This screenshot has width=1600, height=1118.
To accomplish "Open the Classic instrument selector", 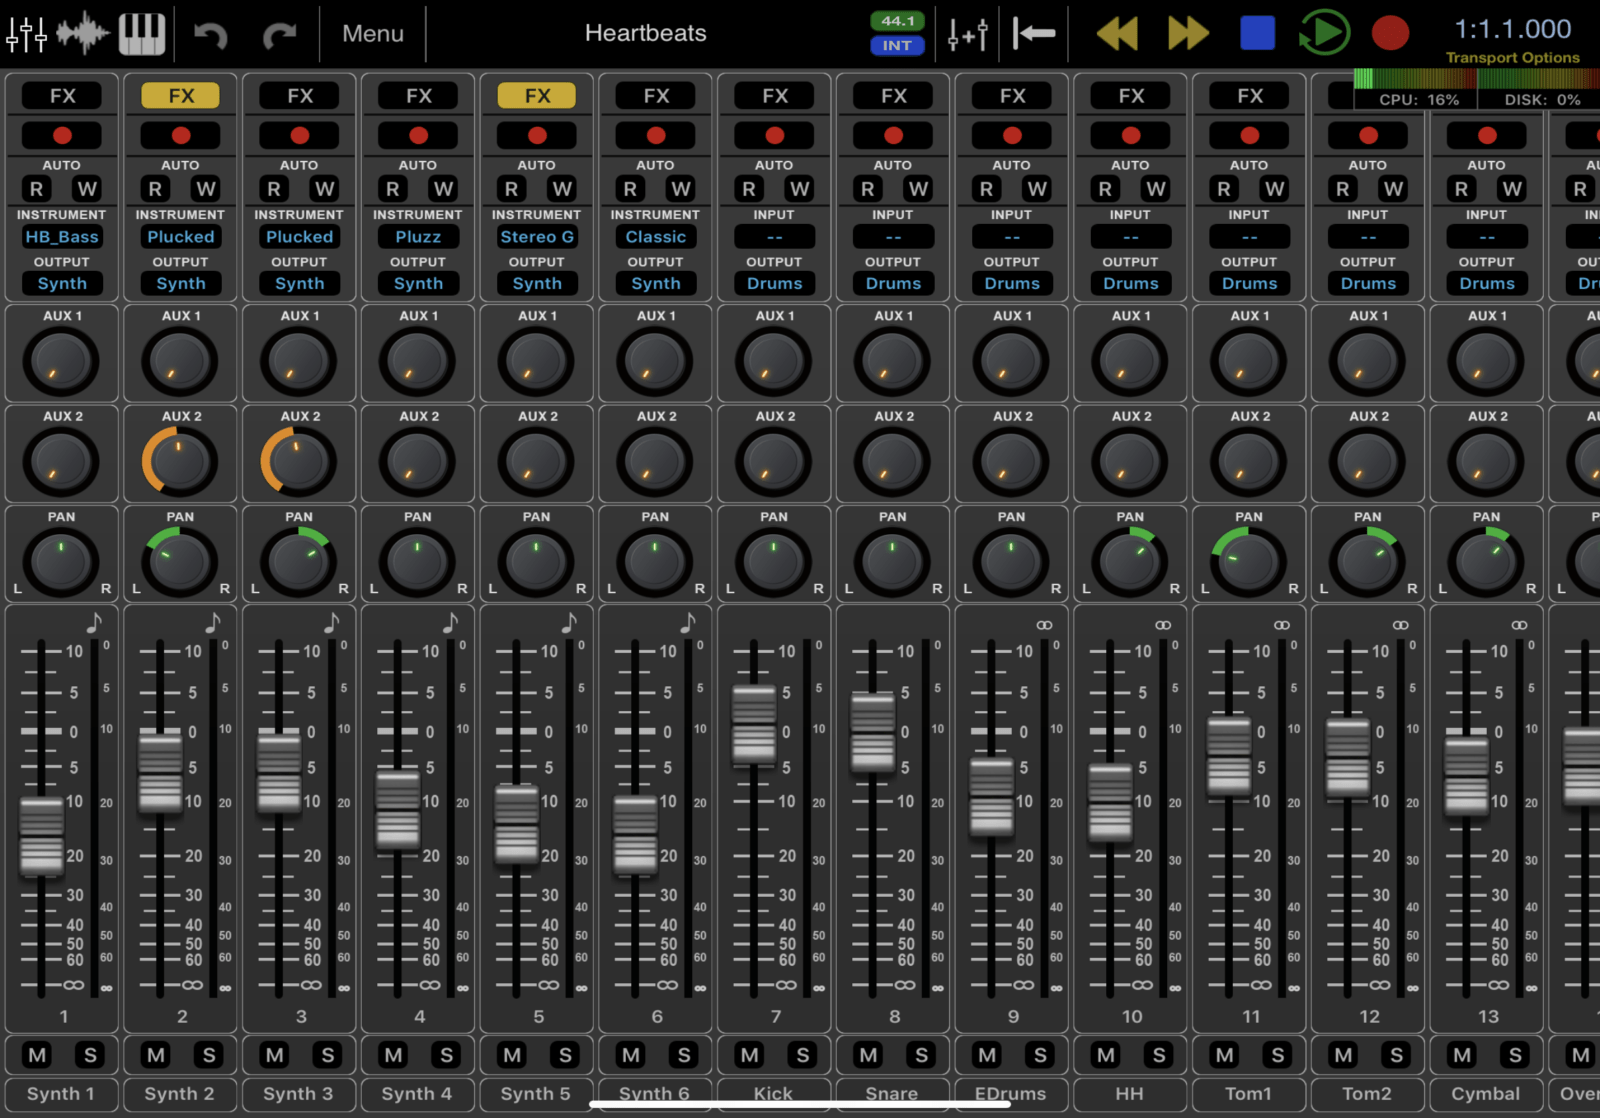I will 656,237.
